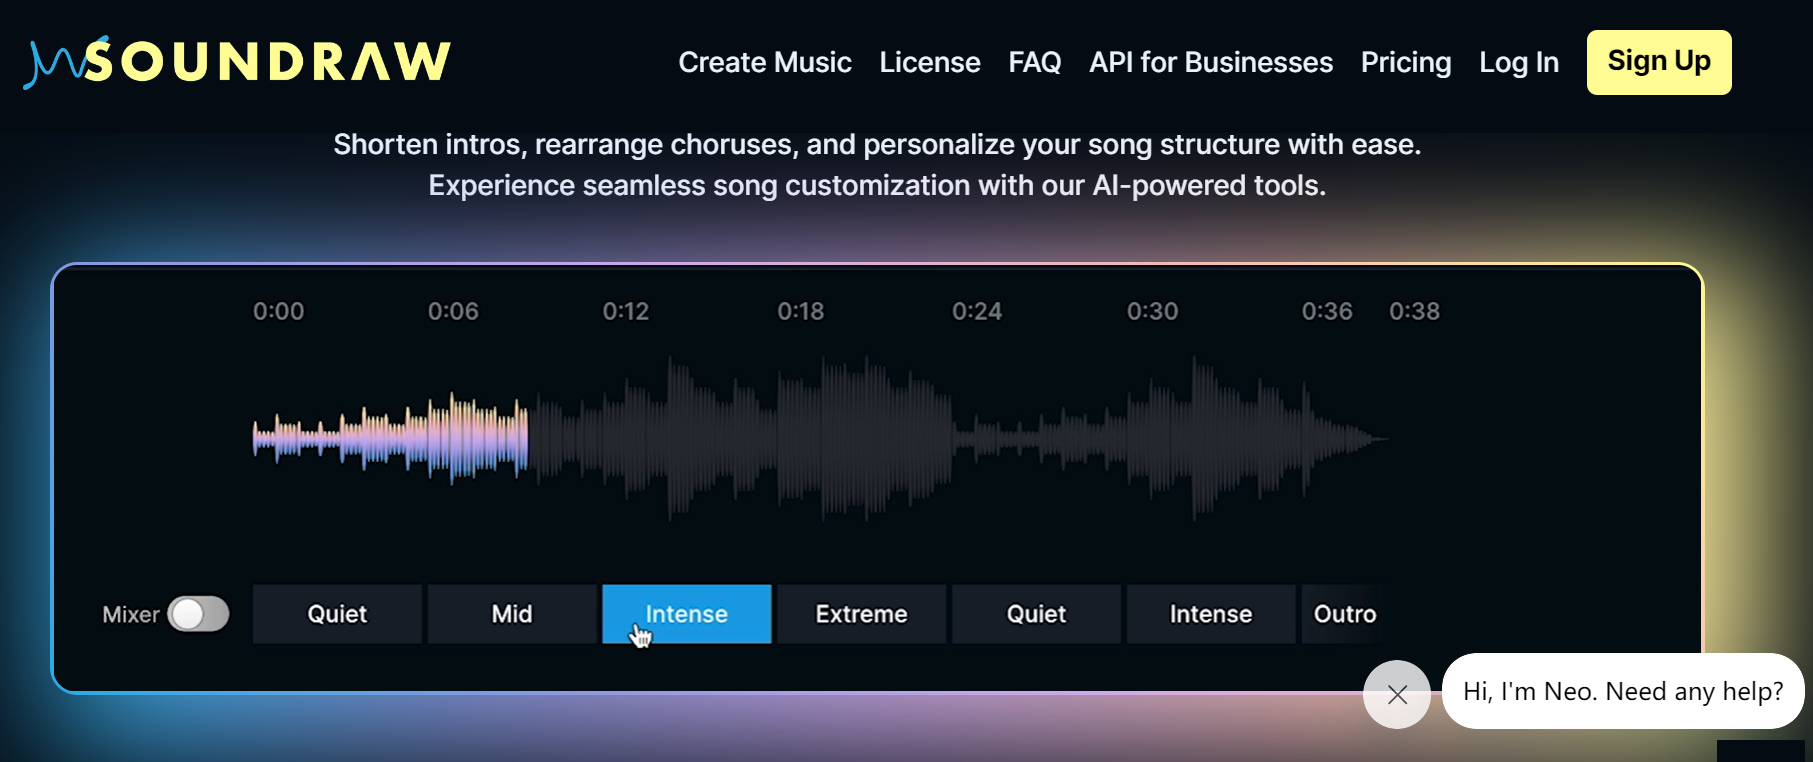The image size is (1813, 762).
Task: Toggle the Mixer switch
Action: pyautogui.click(x=198, y=614)
